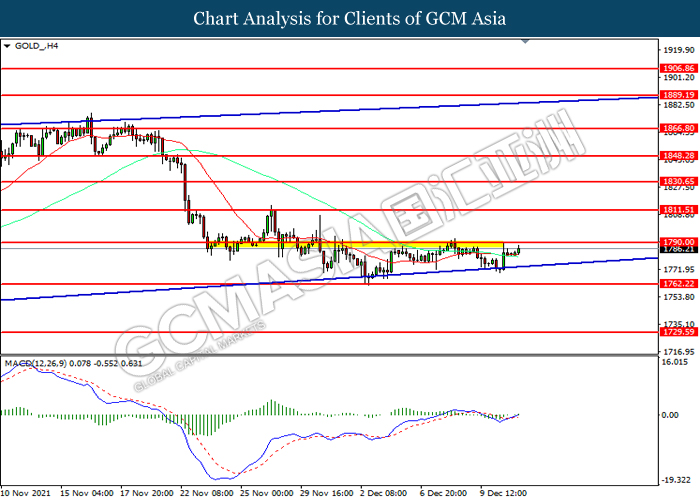Image resolution: width=700 pixels, height=500 pixels.
Task: Click the 1882.50 axis value
Action: tap(678, 105)
